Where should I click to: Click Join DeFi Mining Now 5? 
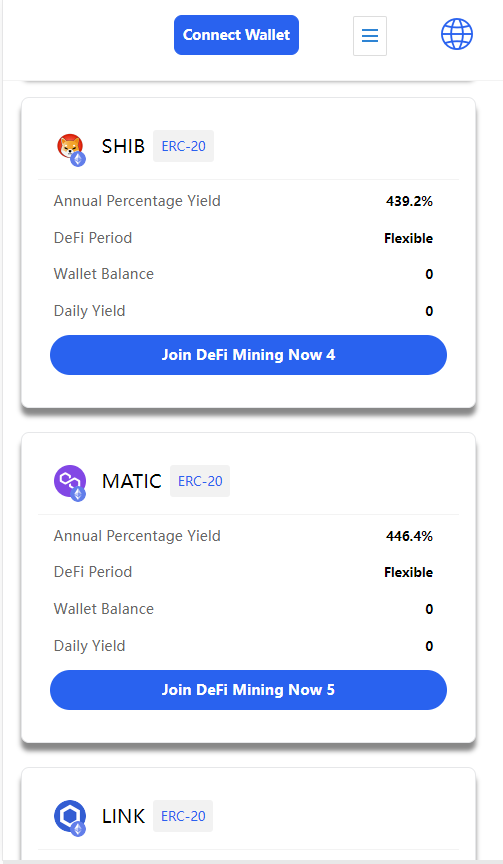click(248, 690)
